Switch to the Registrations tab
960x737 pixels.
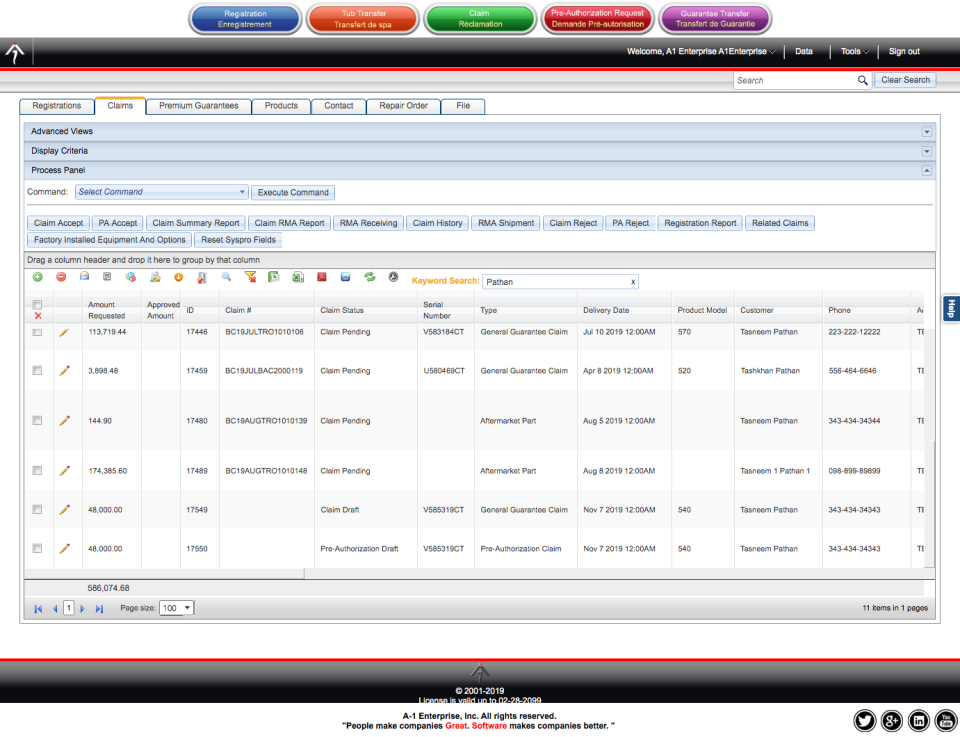(x=57, y=106)
